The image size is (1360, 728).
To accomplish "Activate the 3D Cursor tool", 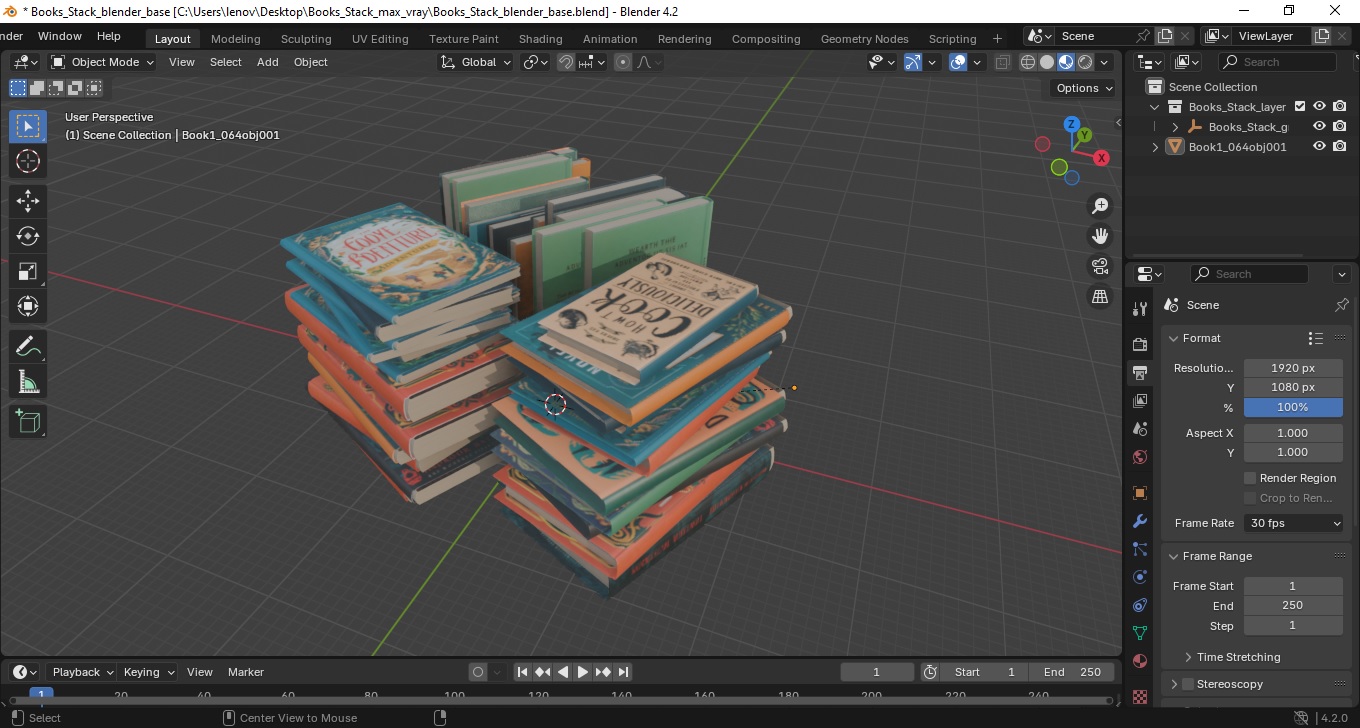I will [x=28, y=161].
